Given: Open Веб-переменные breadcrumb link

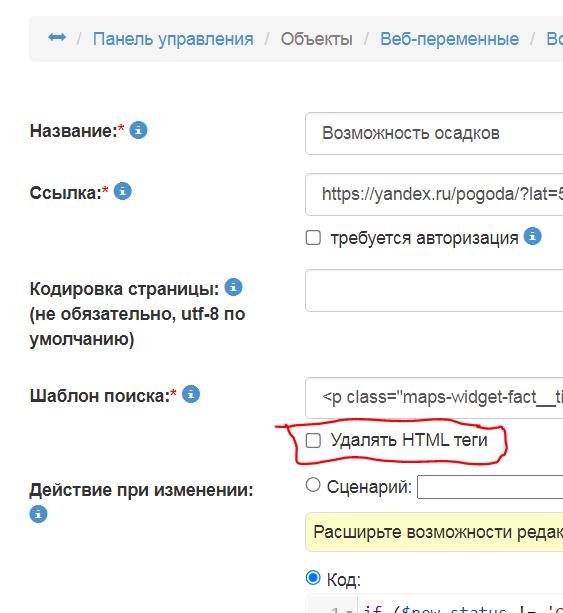Looking at the screenshot, I should pos(449,39).
